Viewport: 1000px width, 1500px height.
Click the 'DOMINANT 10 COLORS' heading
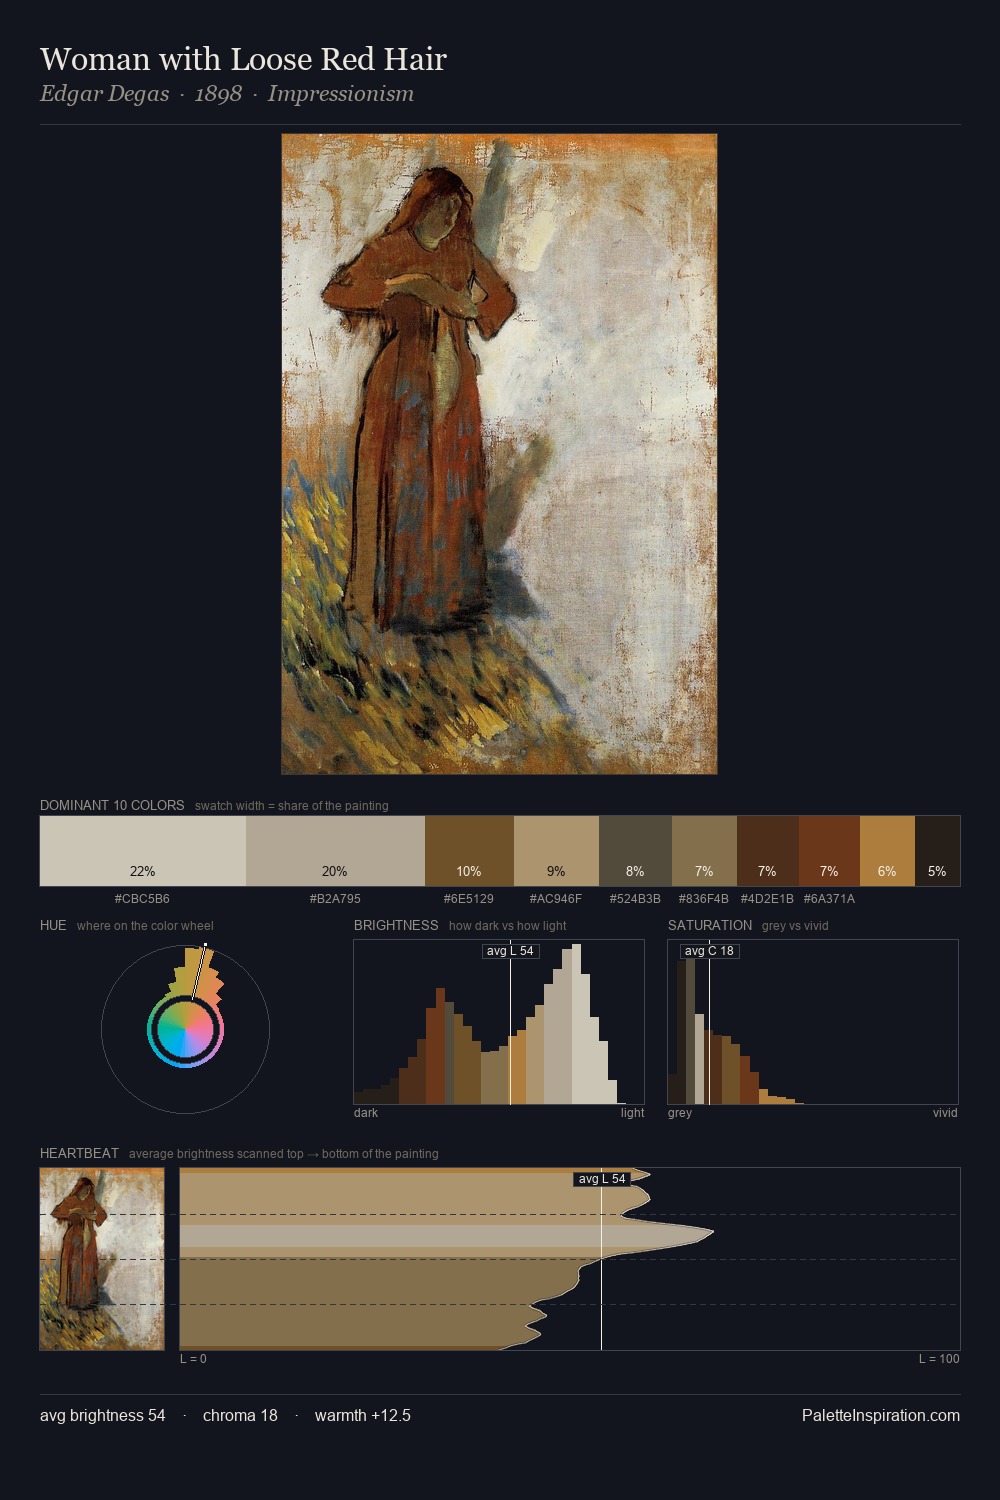[x=112, y=805]
